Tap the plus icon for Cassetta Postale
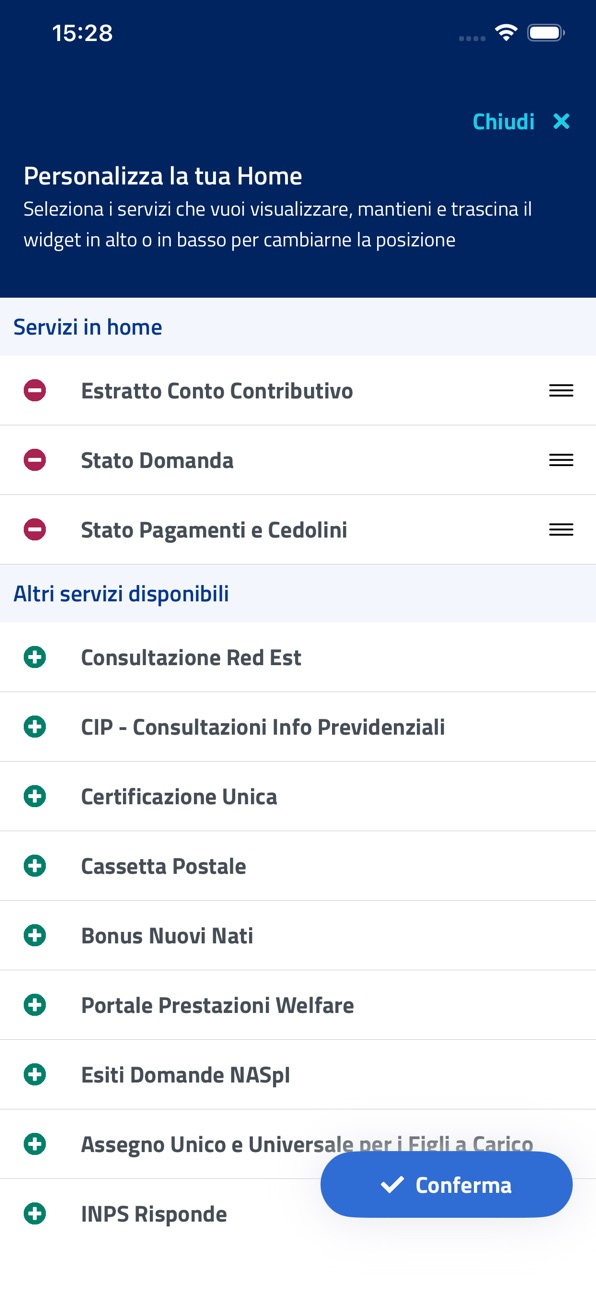Image resolution: width=596 pixels, height=1290 pixels. click(x=35, y=866)
